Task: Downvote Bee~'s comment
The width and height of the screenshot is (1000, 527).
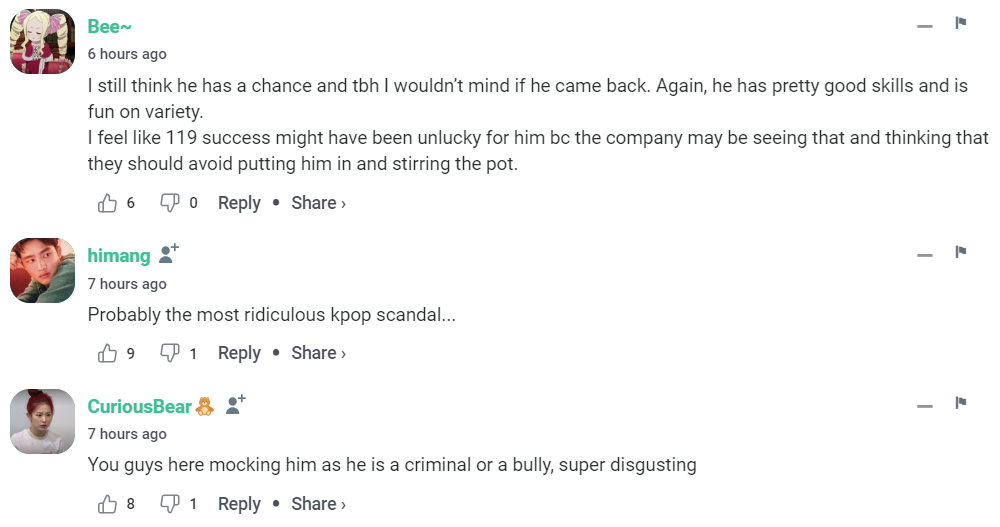Action: pos(170,203)
